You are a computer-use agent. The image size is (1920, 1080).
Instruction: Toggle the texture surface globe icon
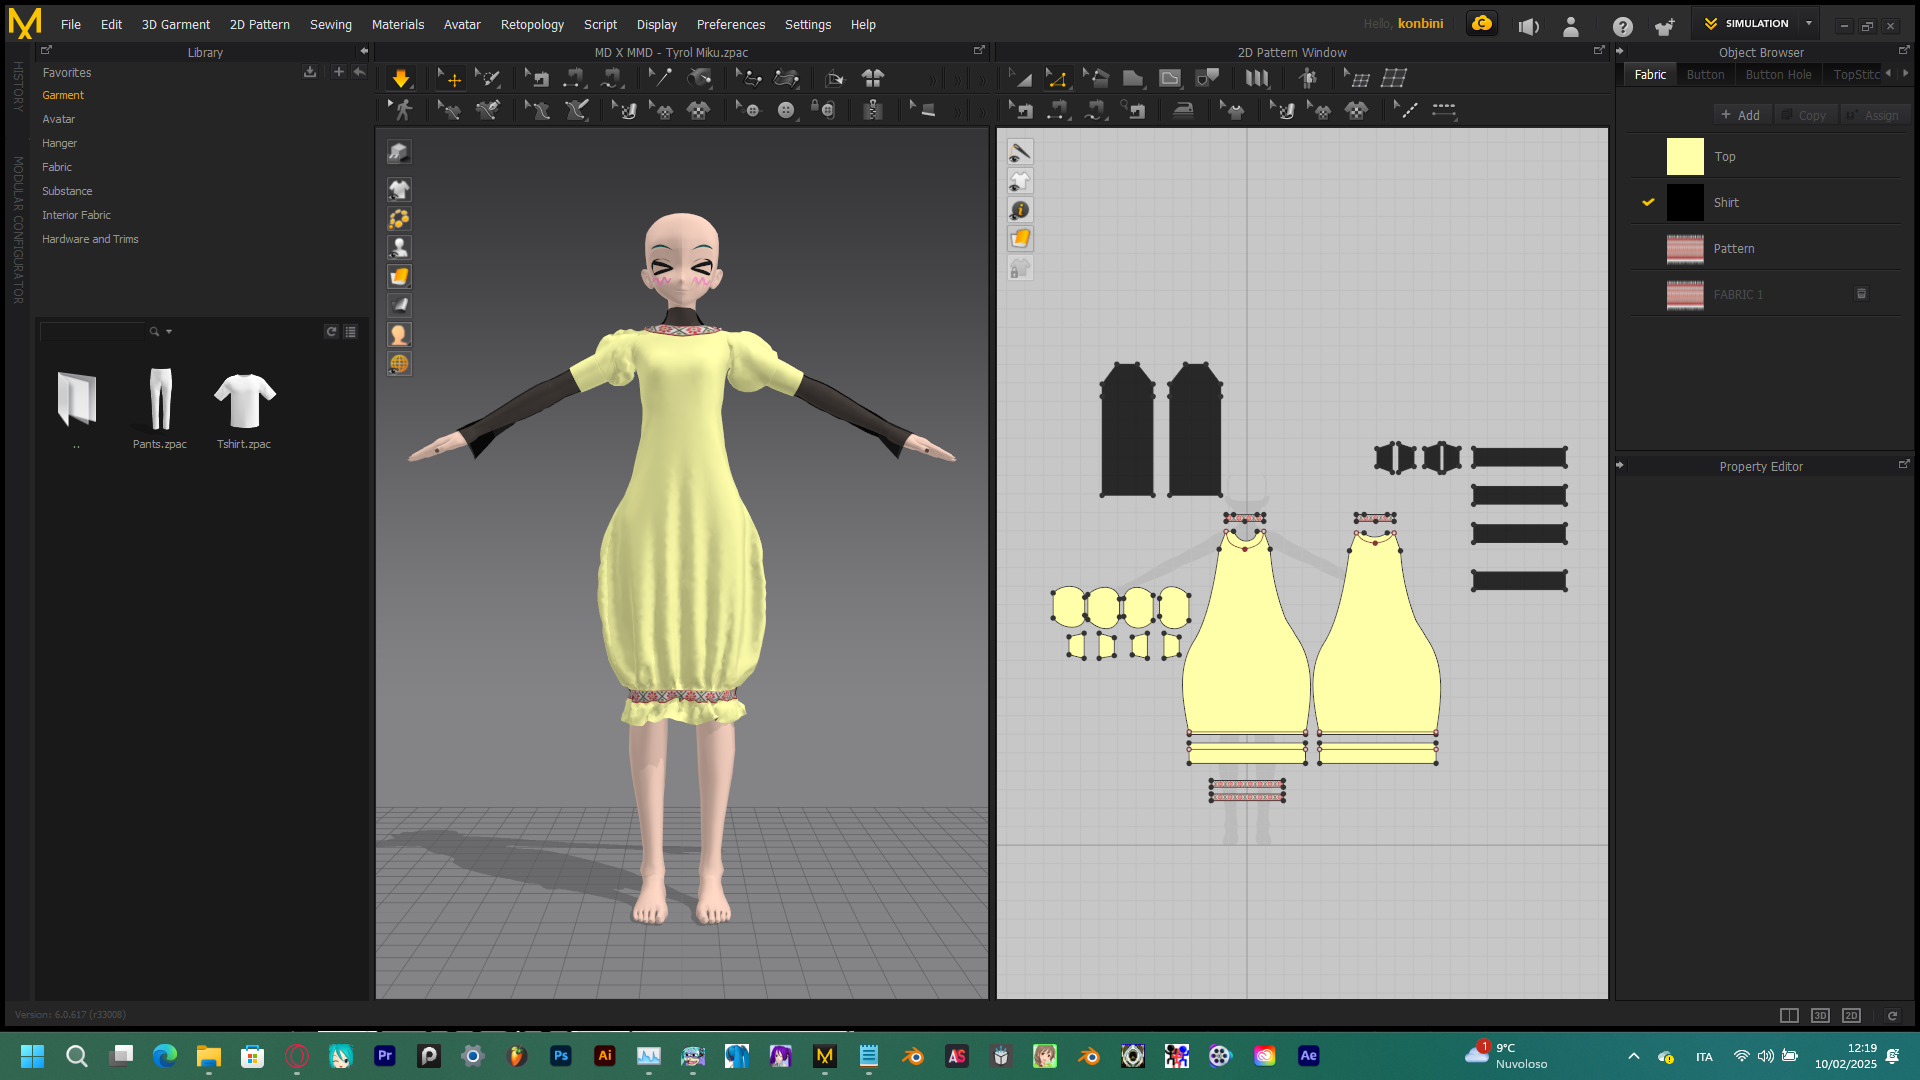(399, 363)
